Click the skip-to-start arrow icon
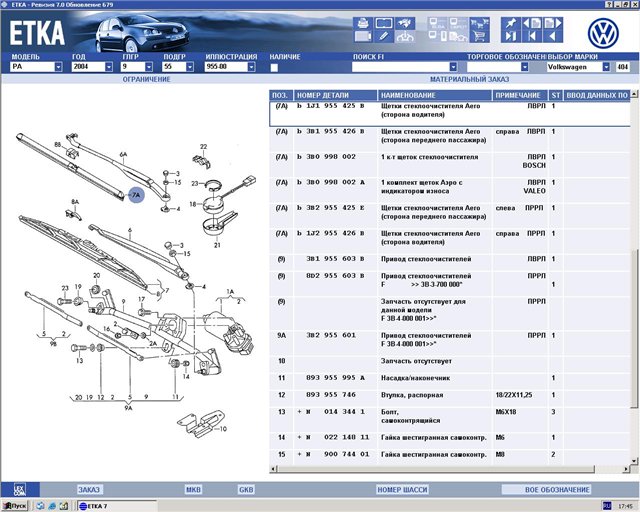This screenshot has width=640, height=512. (531, 36)
